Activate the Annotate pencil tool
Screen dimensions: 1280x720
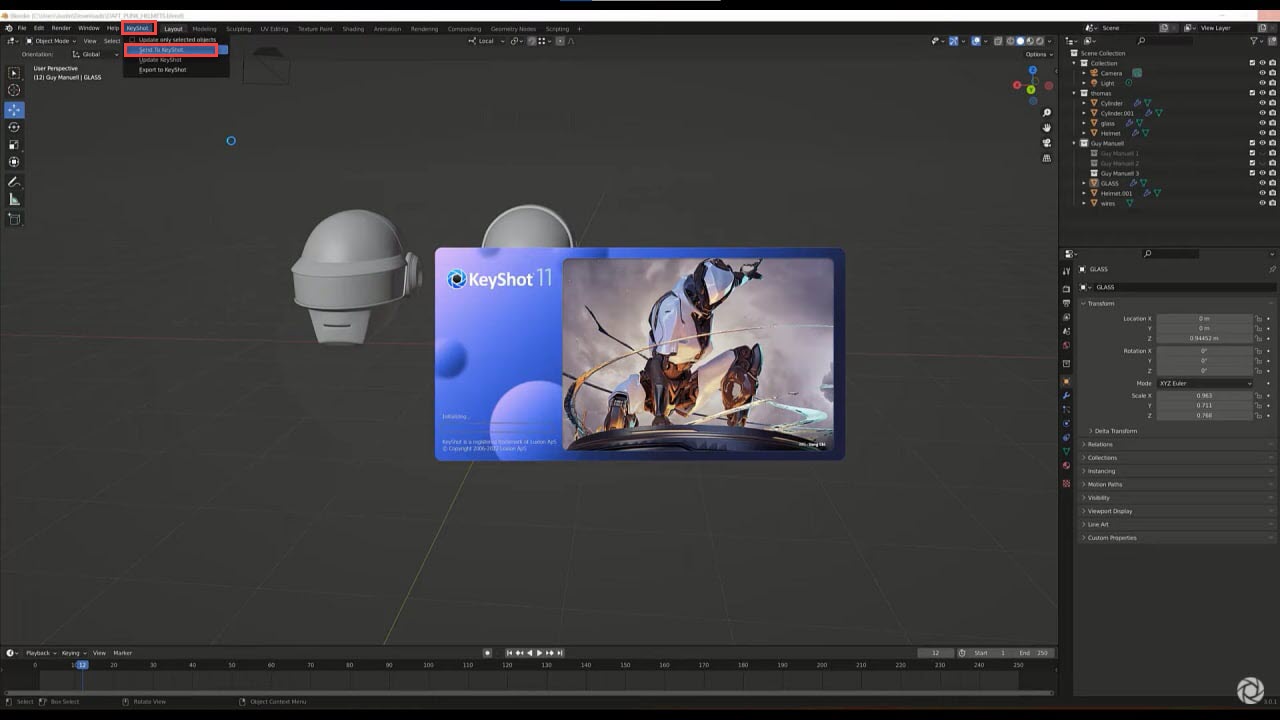(x=14, y=182)
